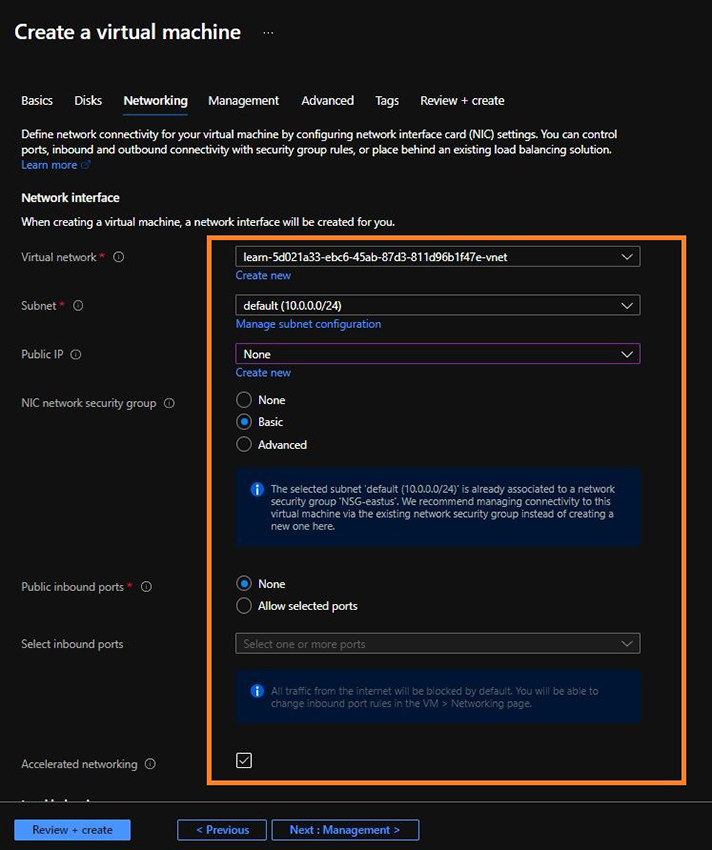Click the Public inbound ports info icon

pos(147,587)
